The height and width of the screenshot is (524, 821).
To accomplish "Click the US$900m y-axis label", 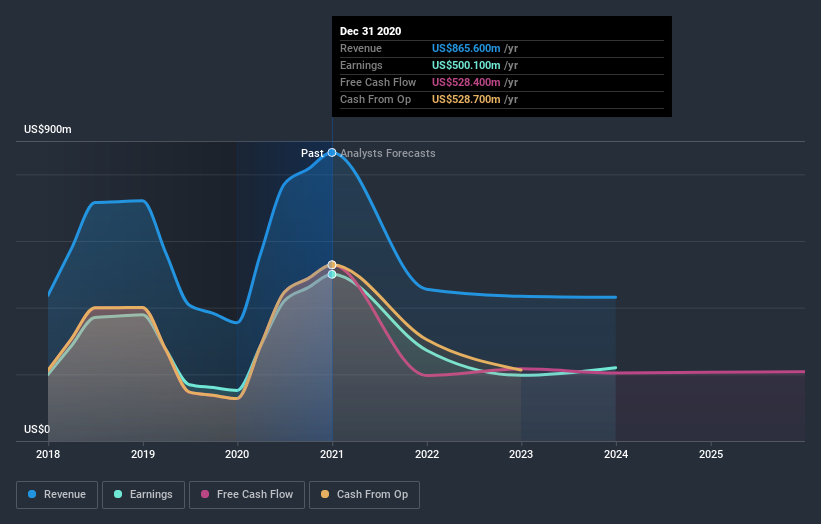I will pyautogui.click(x=48, y=129).
